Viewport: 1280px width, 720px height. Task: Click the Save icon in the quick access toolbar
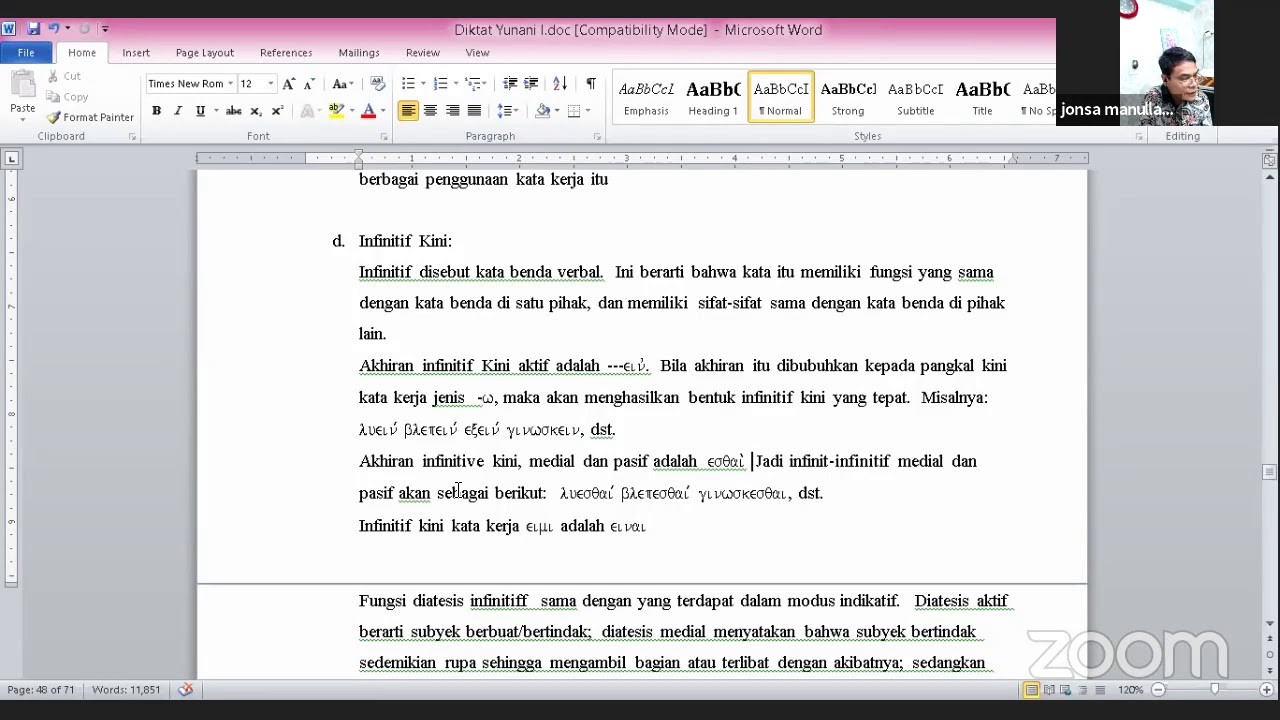tap(33, 29)
